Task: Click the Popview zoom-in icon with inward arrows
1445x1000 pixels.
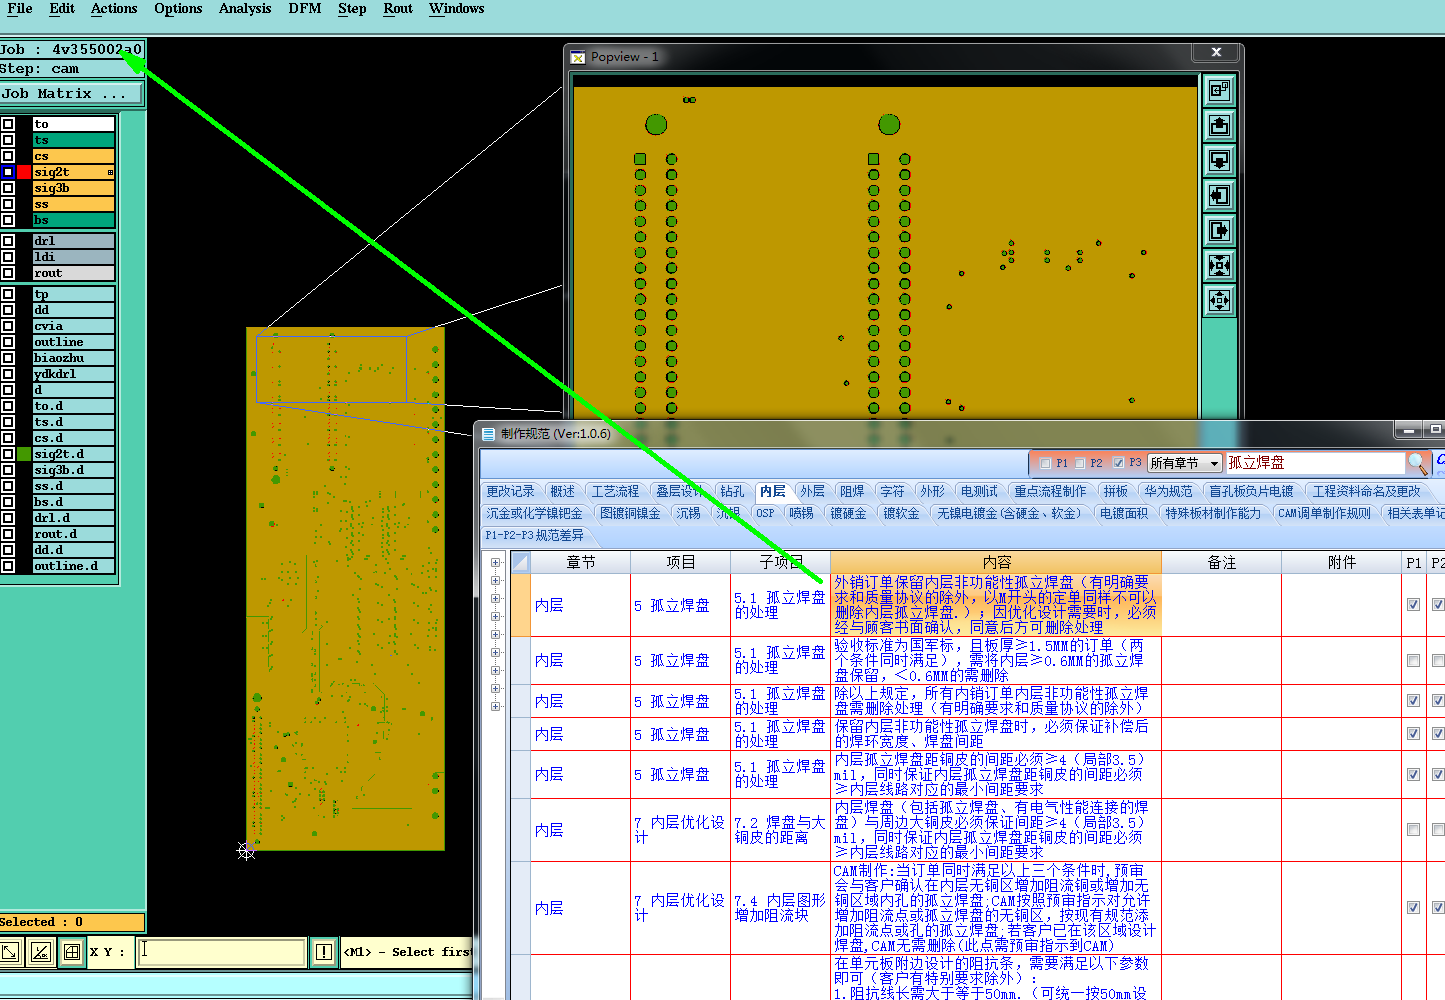Action: pos(1219,266)
